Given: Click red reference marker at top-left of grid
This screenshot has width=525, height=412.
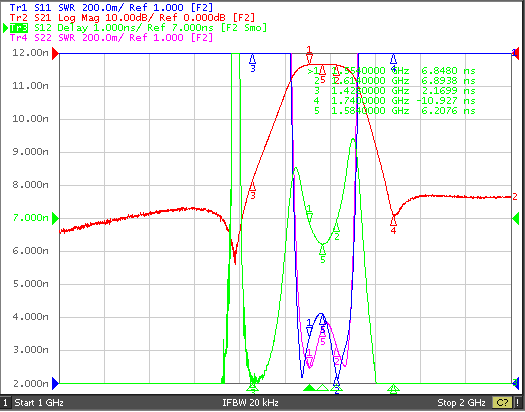Looking at the screenshot, I should click(x=56, y=53).
